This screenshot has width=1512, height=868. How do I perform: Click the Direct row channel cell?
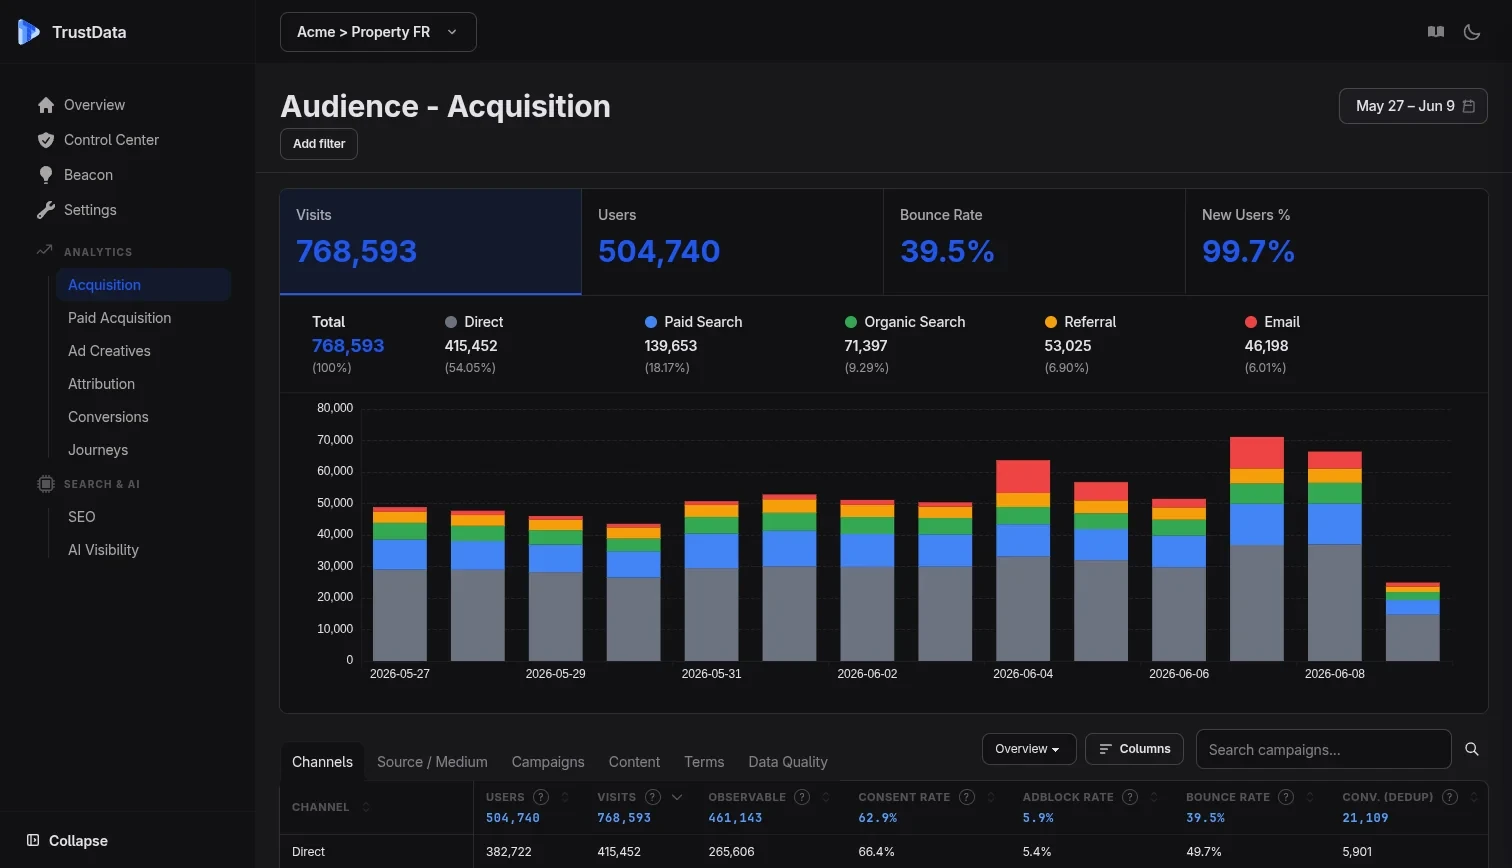pyautogui.click(x=376, y=852)
